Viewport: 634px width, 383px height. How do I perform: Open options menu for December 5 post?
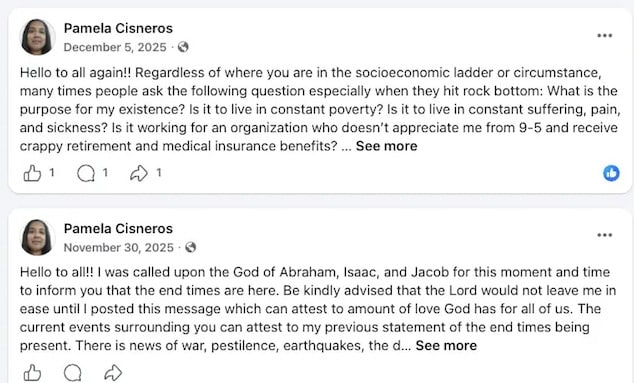click(604, 36)
